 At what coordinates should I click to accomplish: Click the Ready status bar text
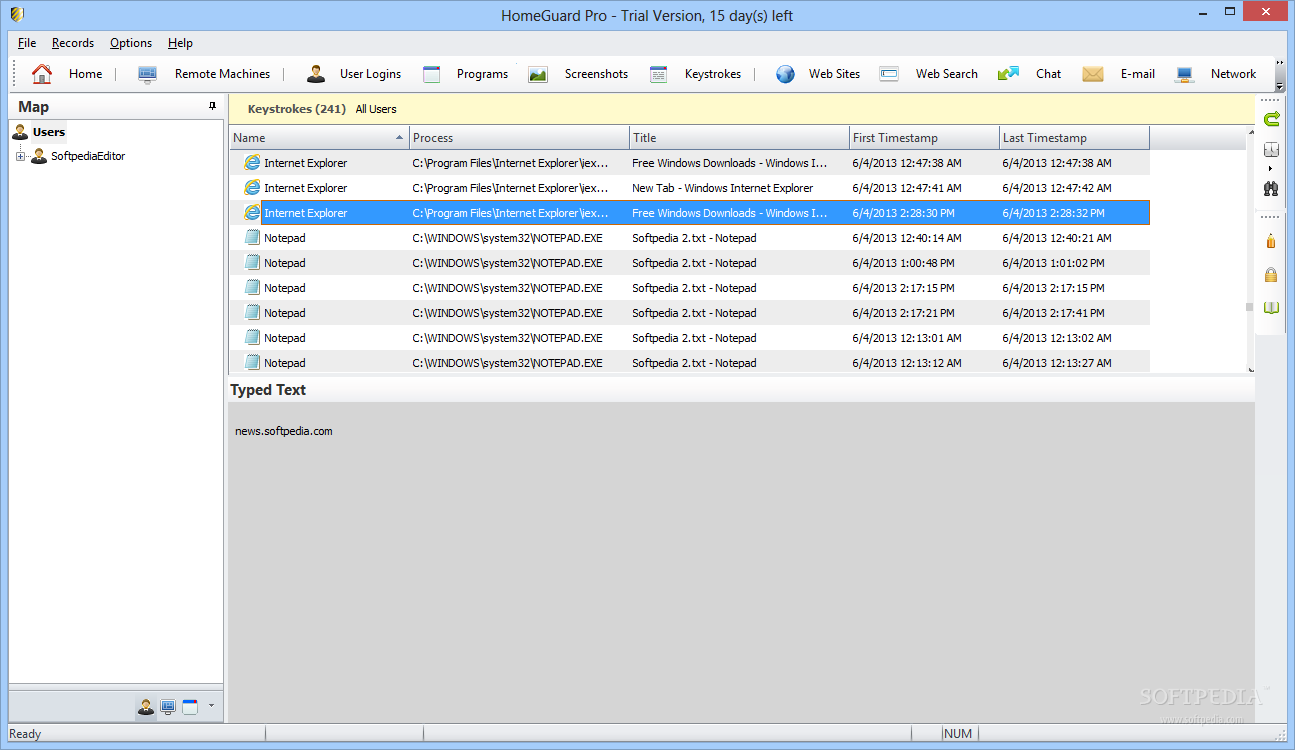pyautogui.click(x=25, y=734)
